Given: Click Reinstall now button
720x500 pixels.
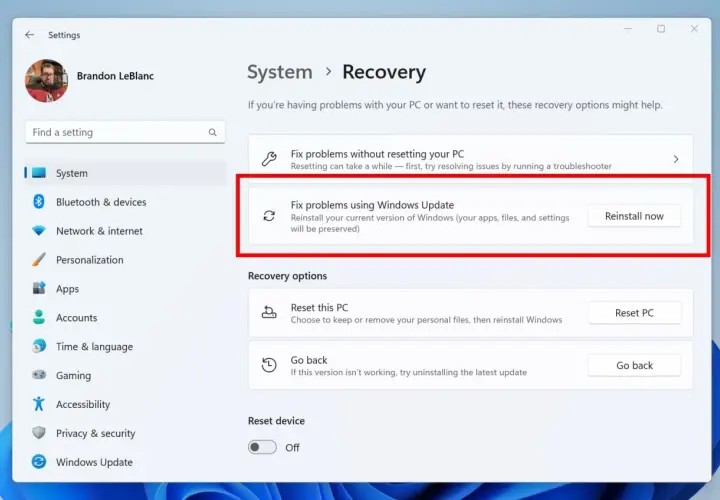Looking at the screenshot, I should click(634, 216).
